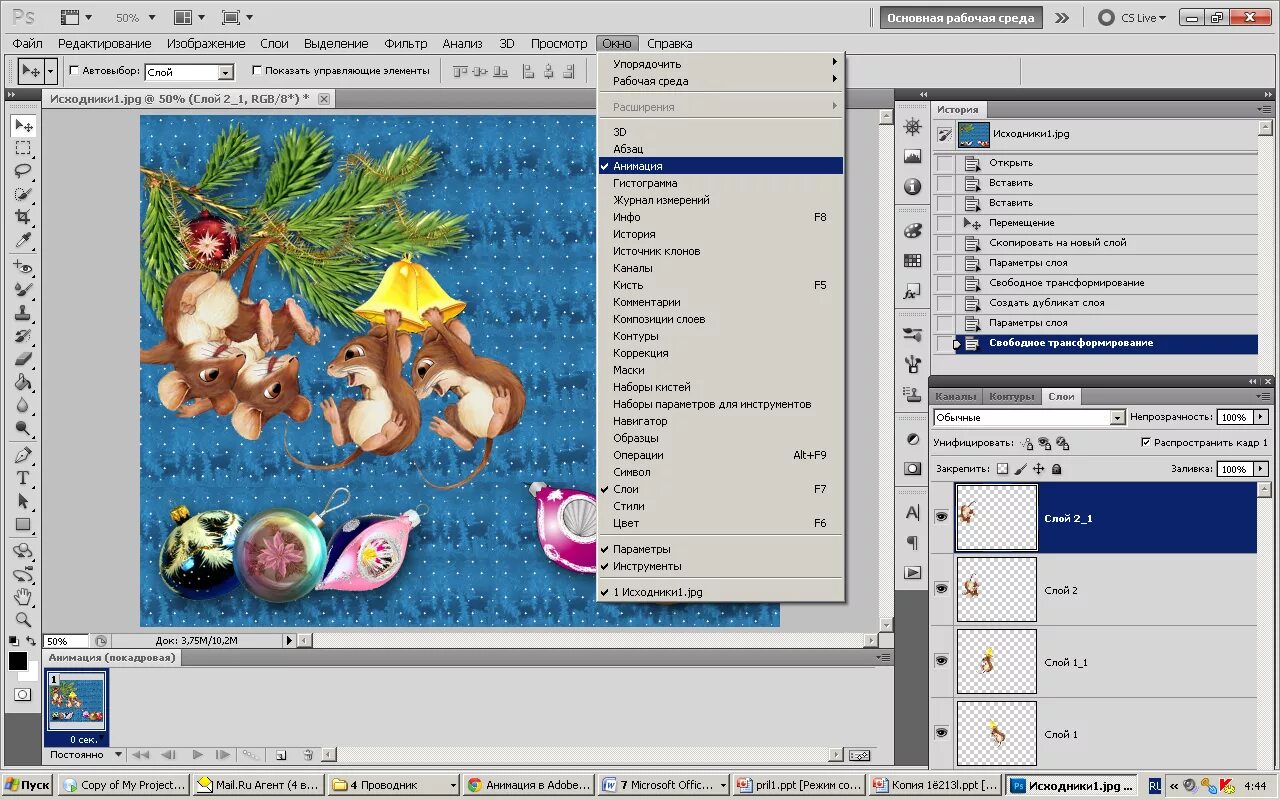Select the Eraser tool
This screenshot has height=800, width=1280.
(23, 359)
